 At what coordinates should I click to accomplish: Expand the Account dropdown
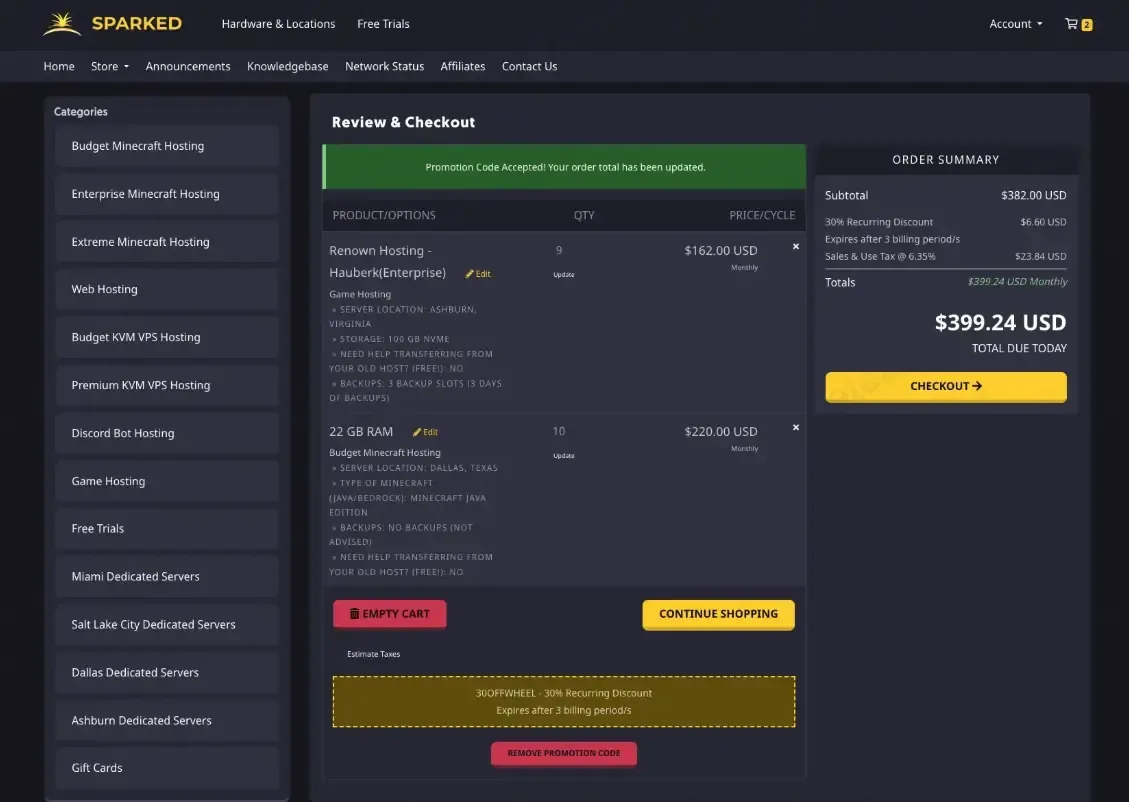(x=1015, y=24)
